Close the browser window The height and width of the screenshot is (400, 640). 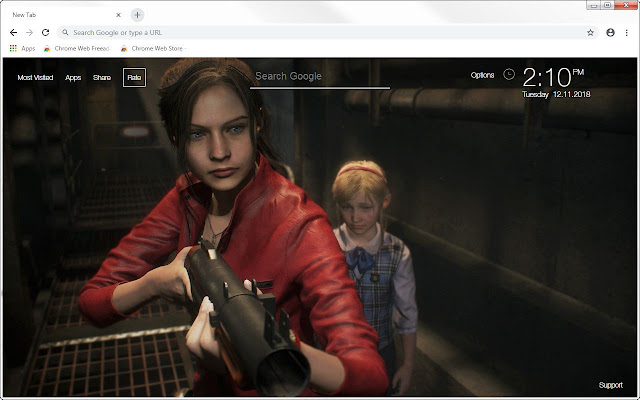[626, 5]
